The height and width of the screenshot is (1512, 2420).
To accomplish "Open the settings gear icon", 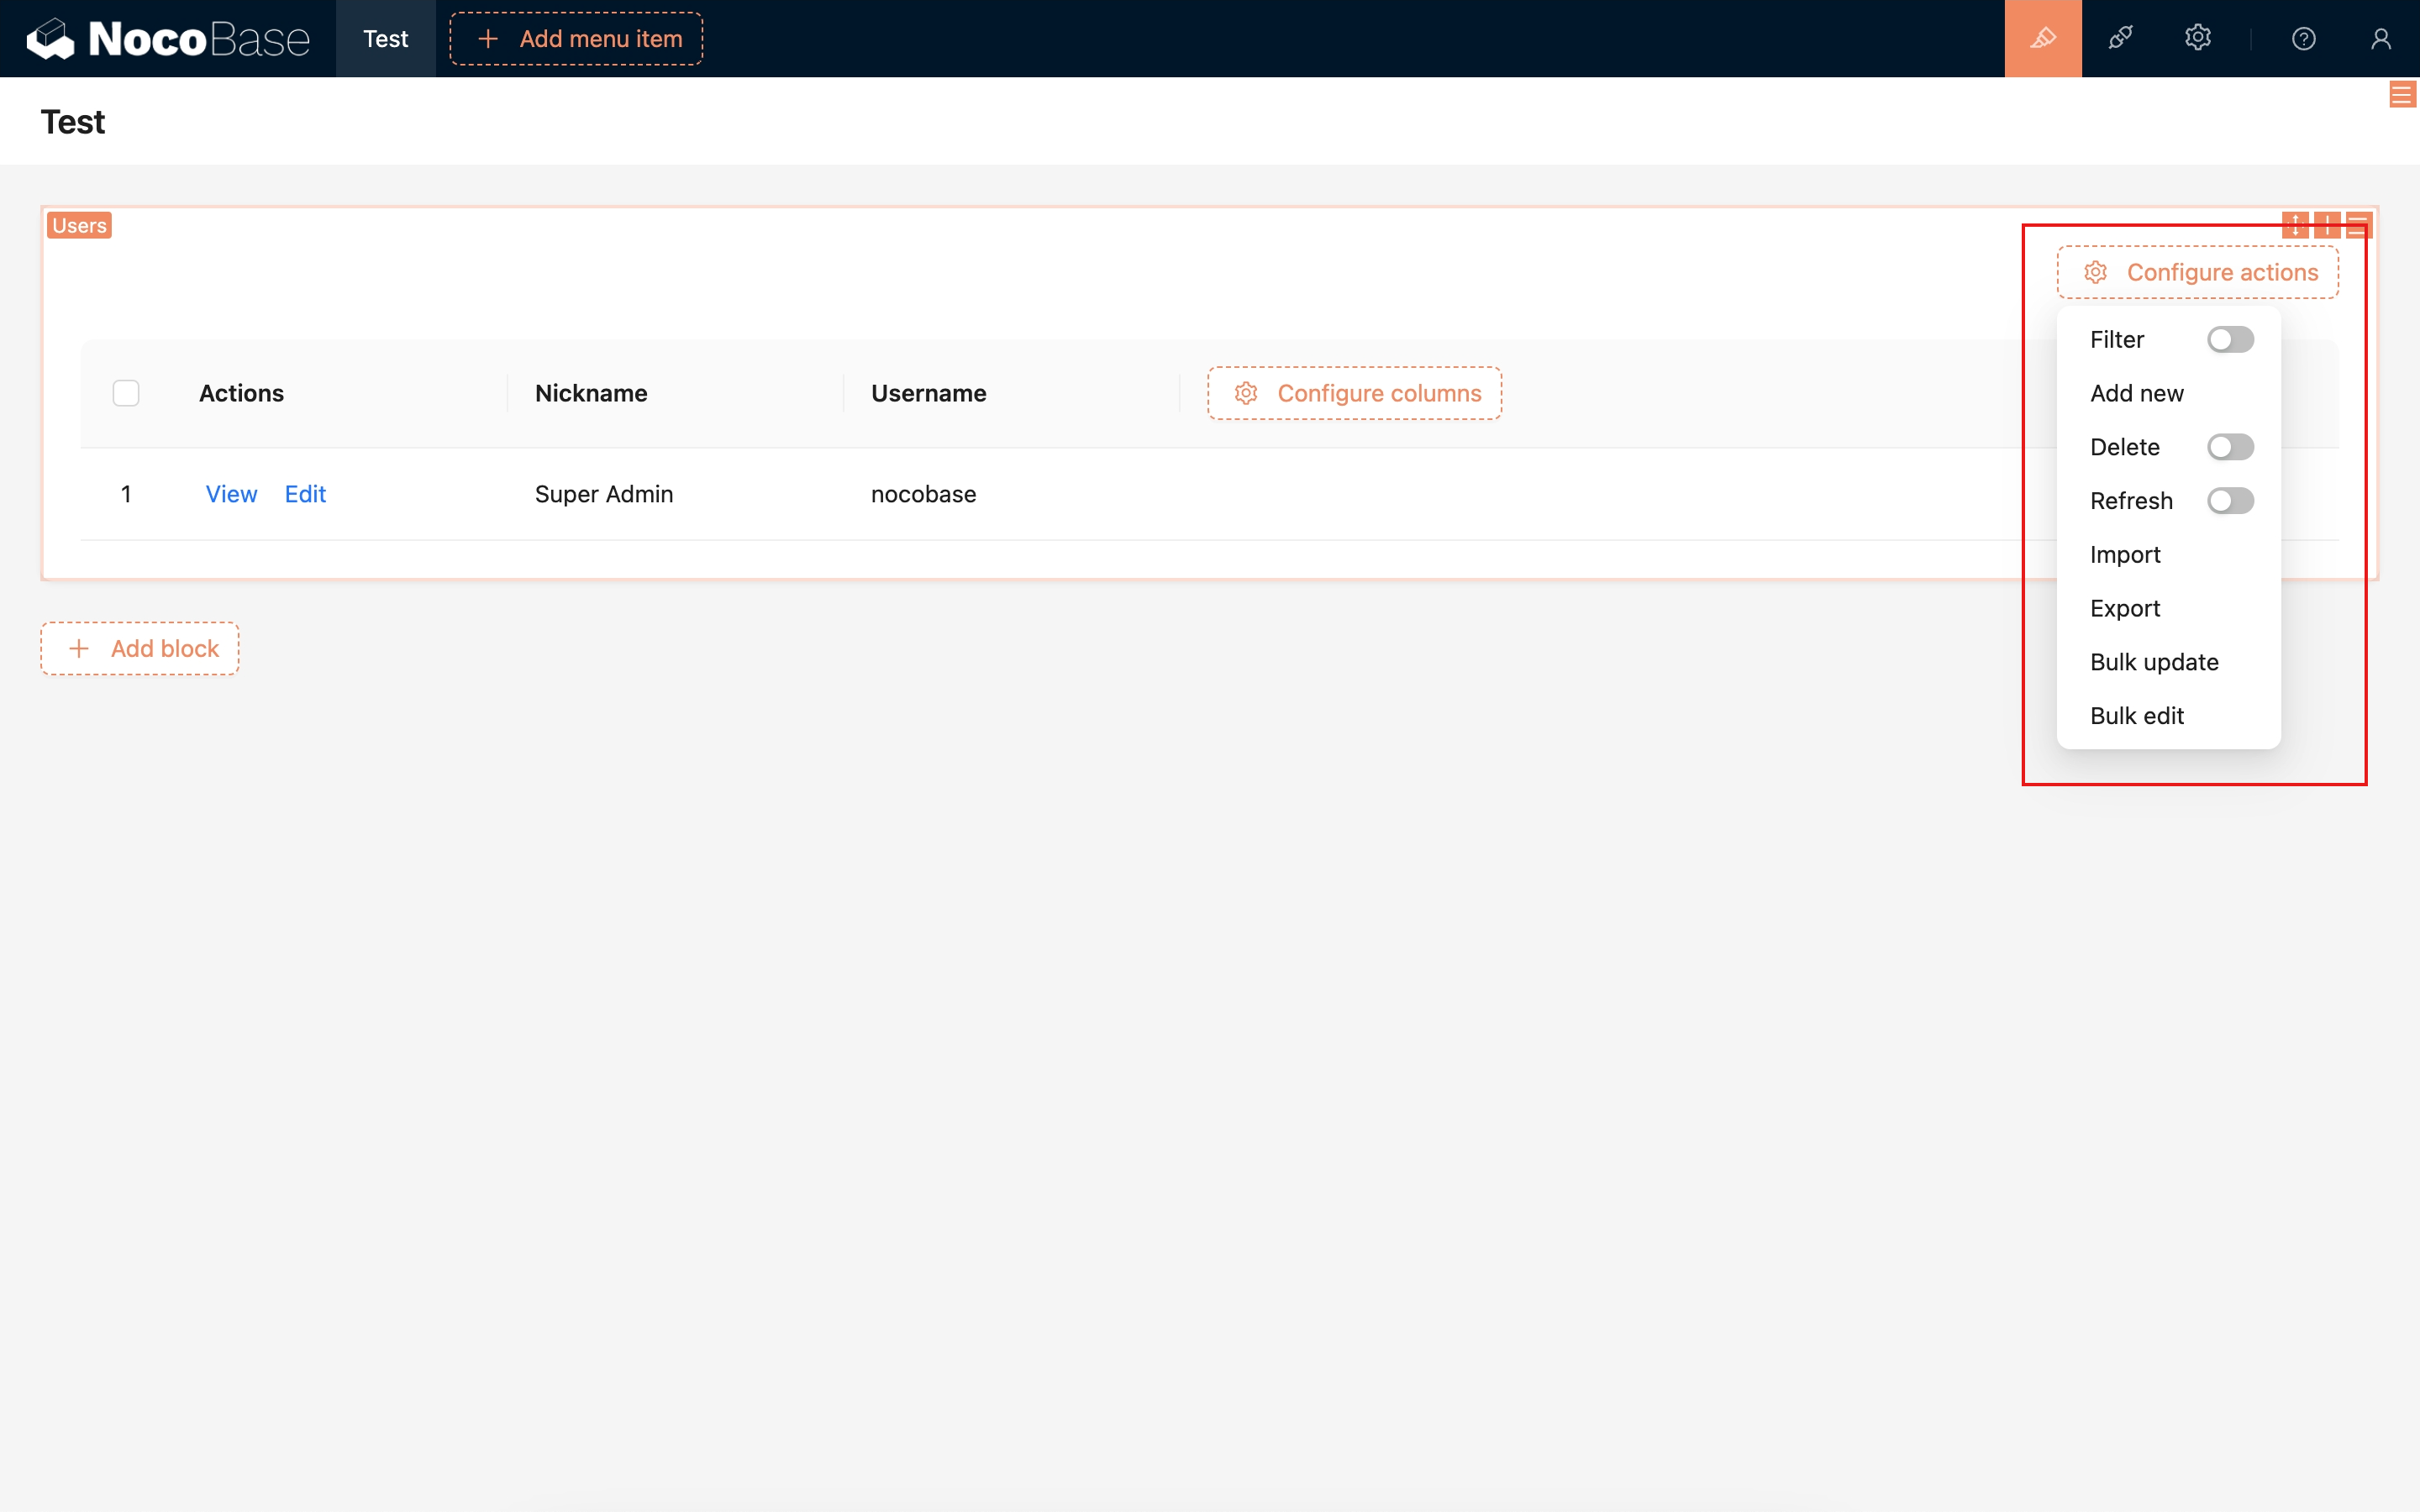I will click(x=2197, y=39).
